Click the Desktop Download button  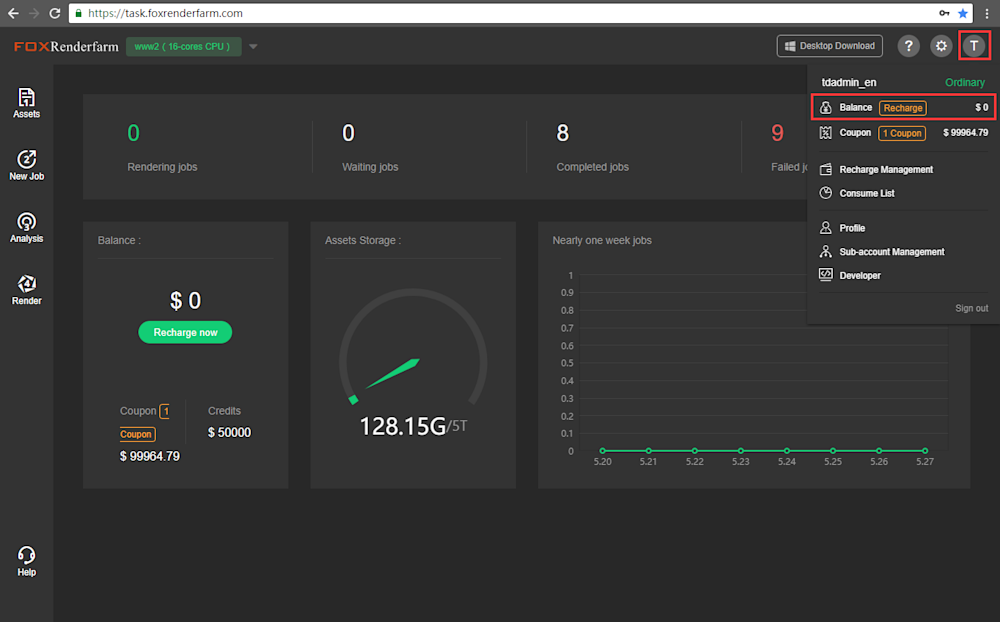tap(830, 46)
